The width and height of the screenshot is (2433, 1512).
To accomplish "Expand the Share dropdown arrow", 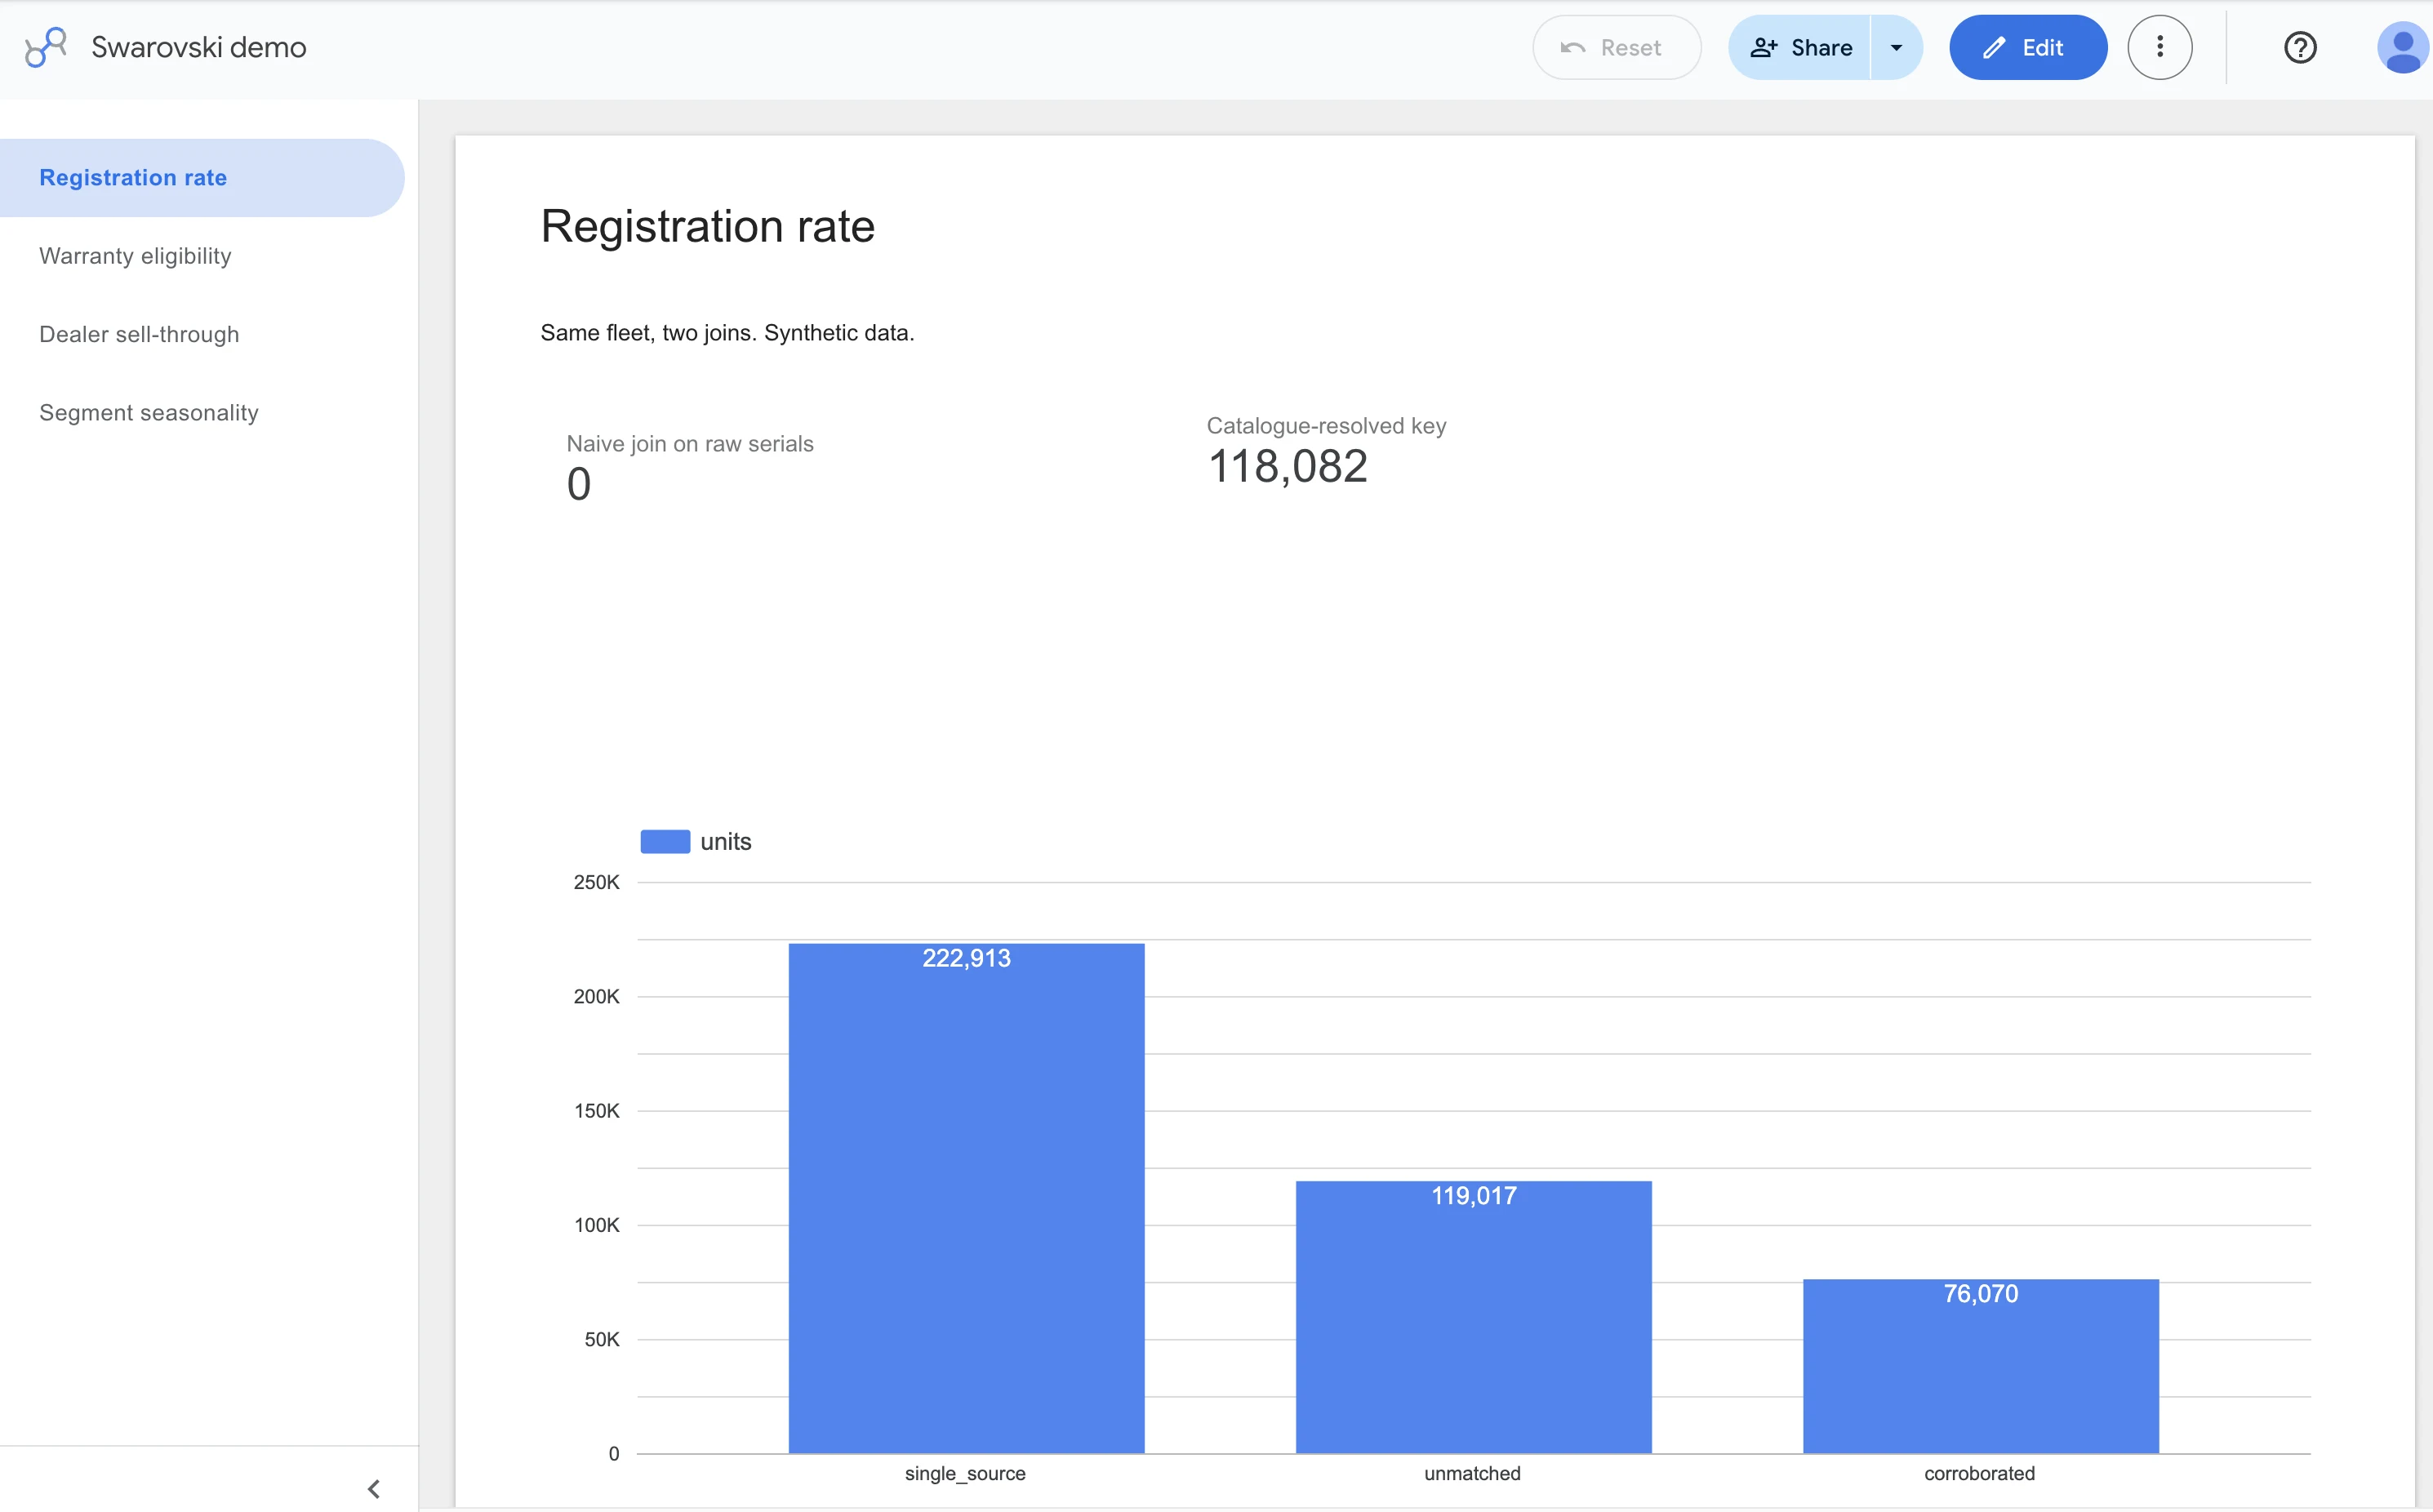I will (x=1896, y=47).
